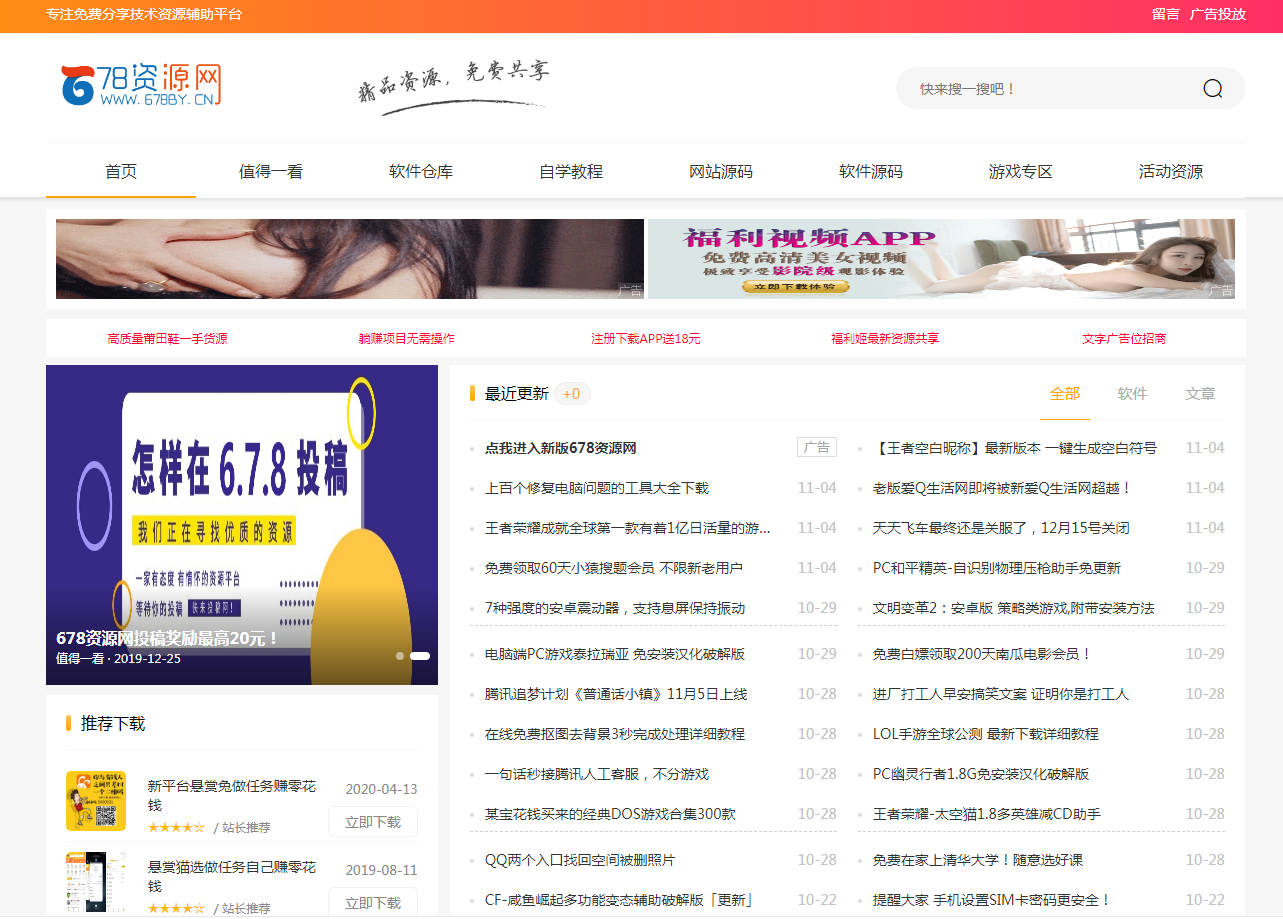
Task: Open the 软件仓库 navigation menu
Action: 421,172
